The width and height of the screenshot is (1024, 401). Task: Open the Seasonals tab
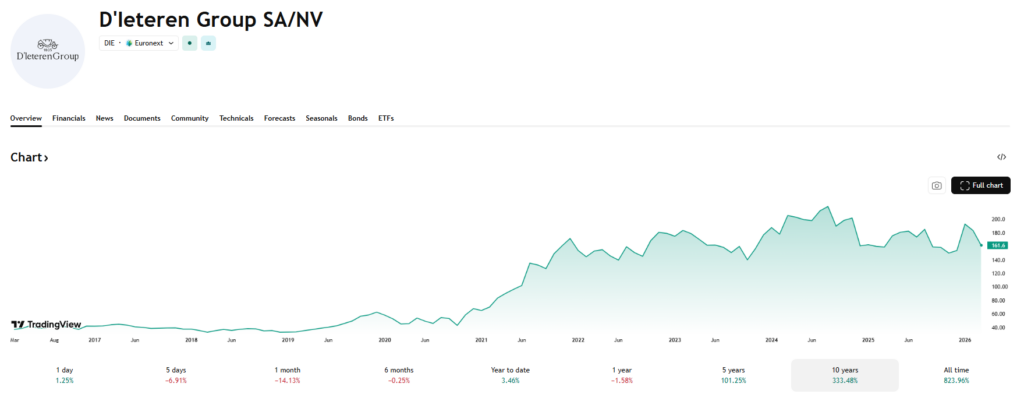[x=321, y=118]
